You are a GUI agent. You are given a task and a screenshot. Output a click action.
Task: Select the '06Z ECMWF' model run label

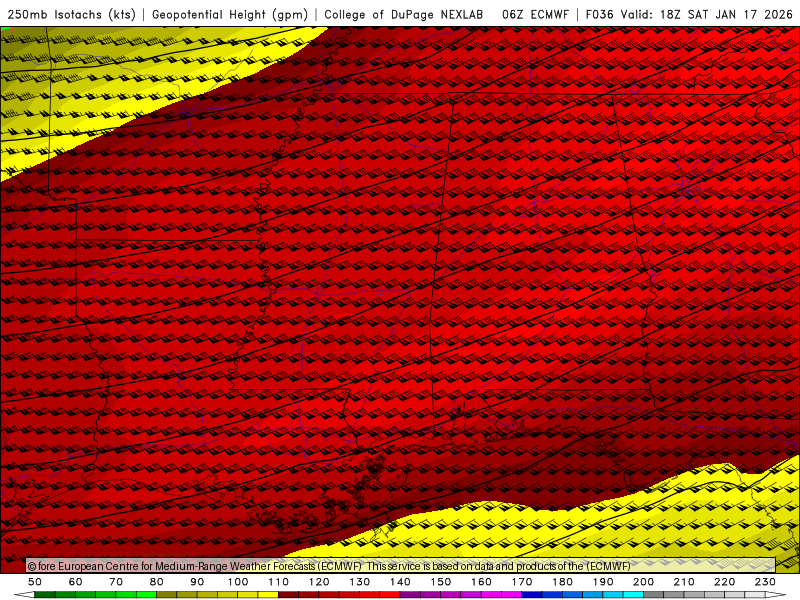[x=535, y=15]
